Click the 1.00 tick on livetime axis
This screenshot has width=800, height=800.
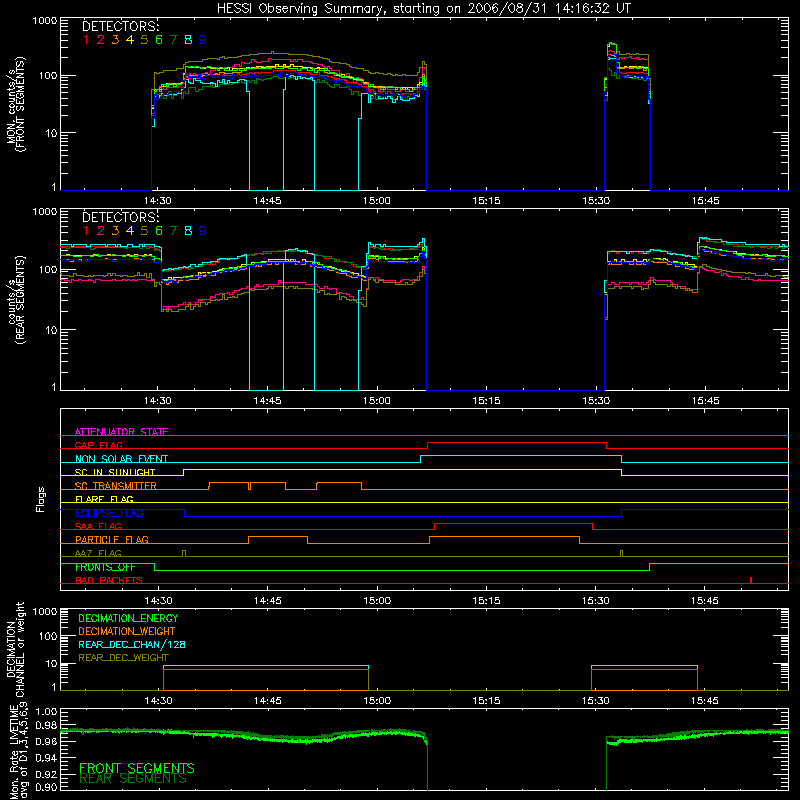click(46, 712)
